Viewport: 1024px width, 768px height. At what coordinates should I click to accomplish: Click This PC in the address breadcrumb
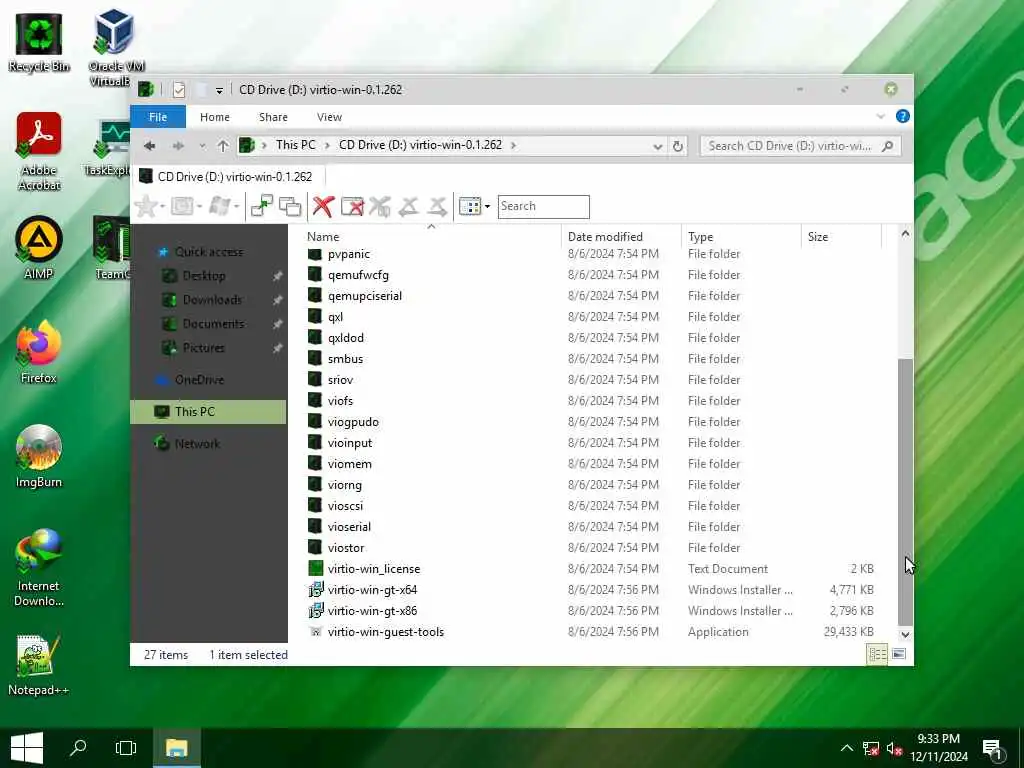pos(295,145)
